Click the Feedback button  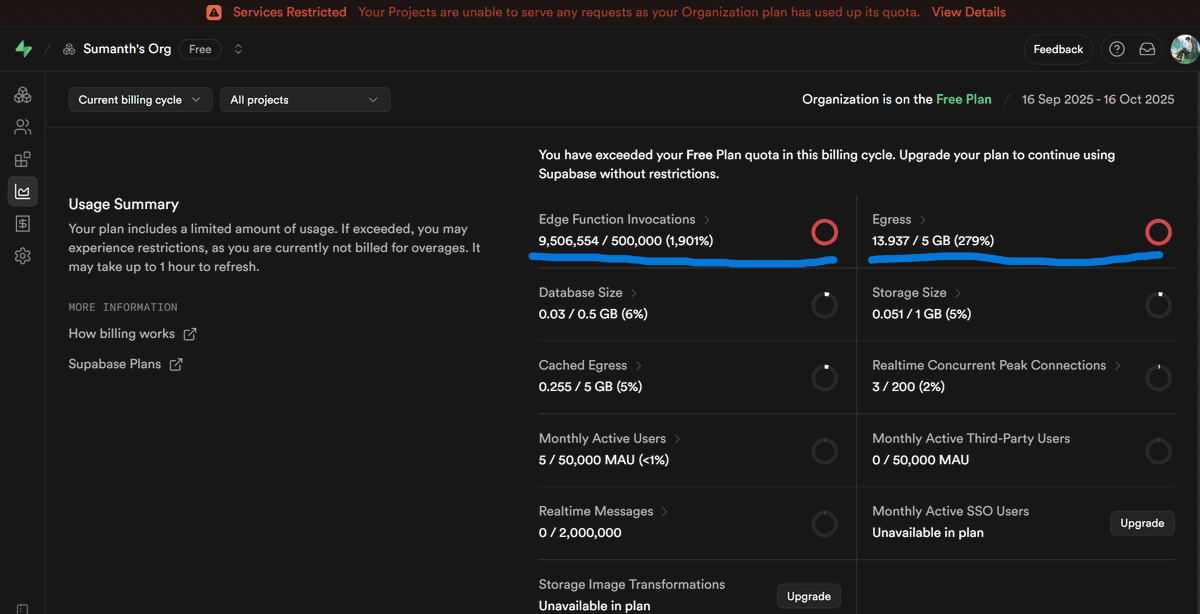tap(1058, 49)
